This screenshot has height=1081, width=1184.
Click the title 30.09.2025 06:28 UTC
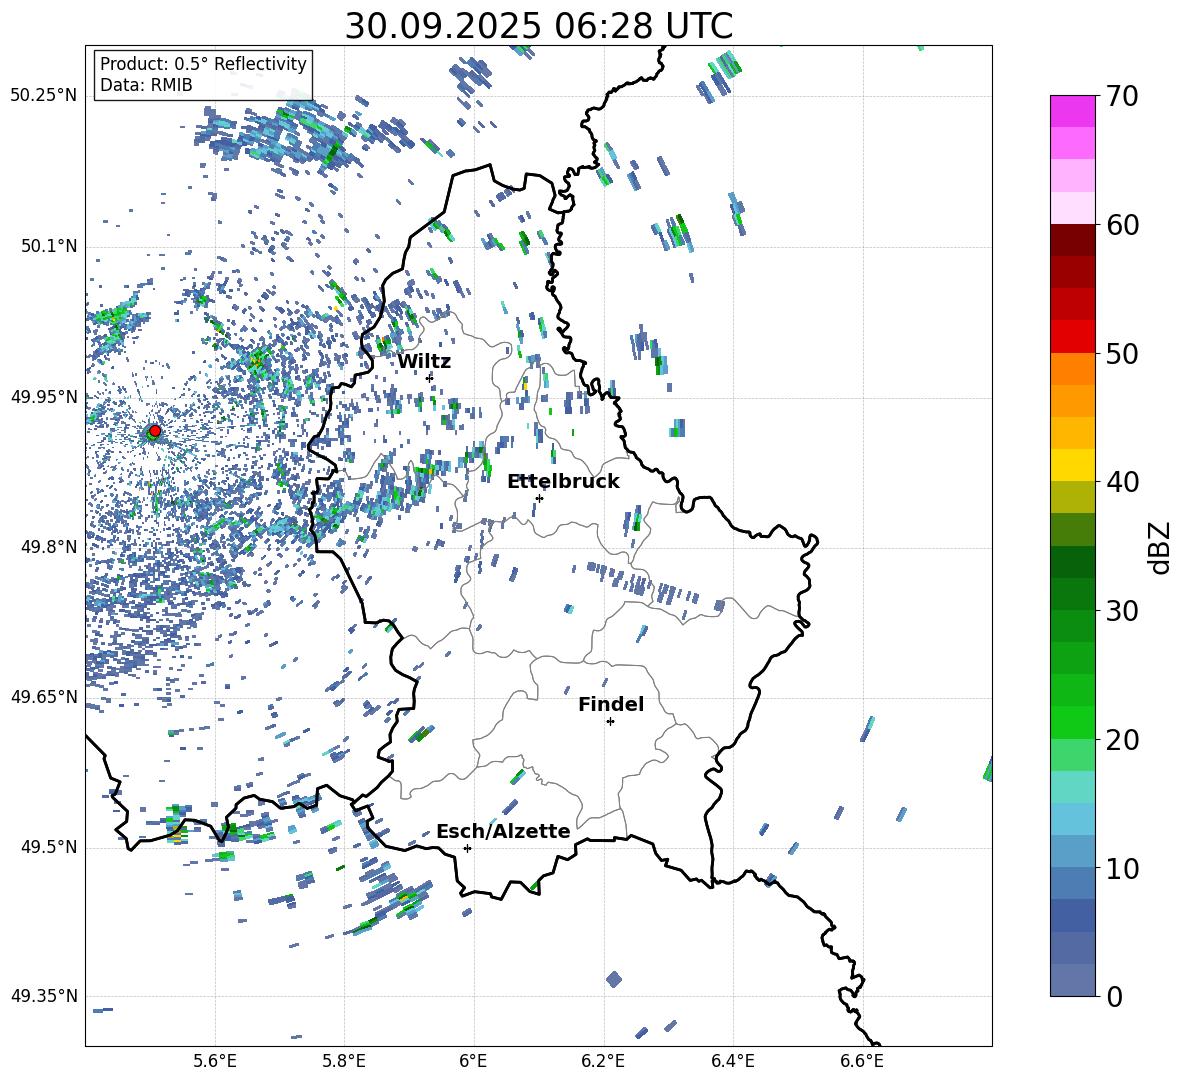pos(538,26)
